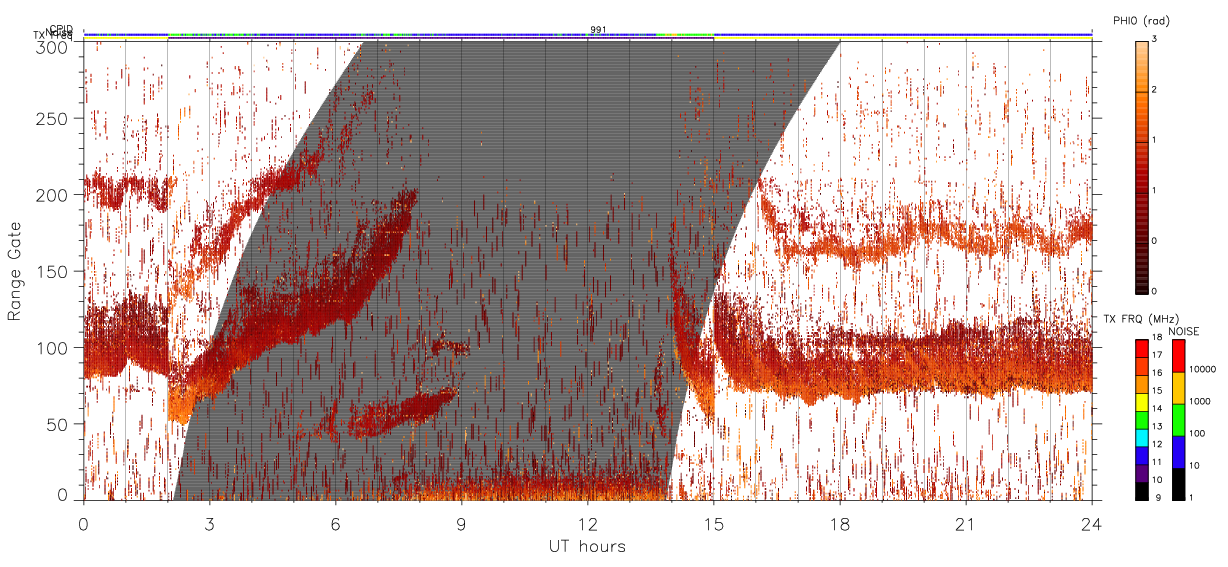The image size is (1228, 567).
Task: Click the TX FRQ legend label '16'
Action: click(1157, 373)
